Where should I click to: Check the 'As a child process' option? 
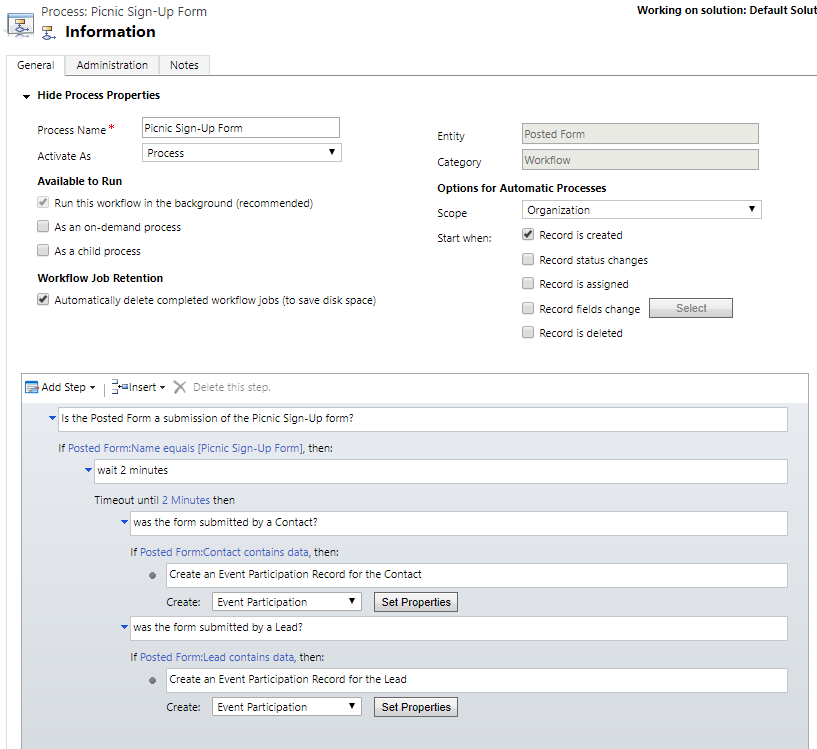coord(43,251)
